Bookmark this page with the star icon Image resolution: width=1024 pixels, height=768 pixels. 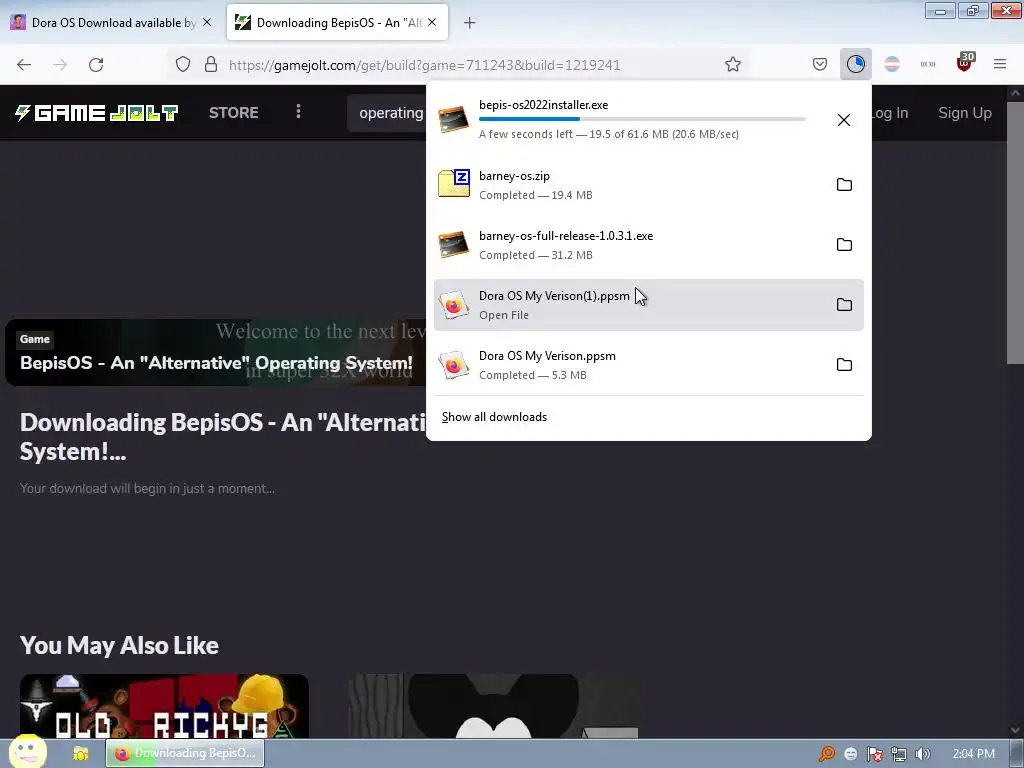(733, 64)
